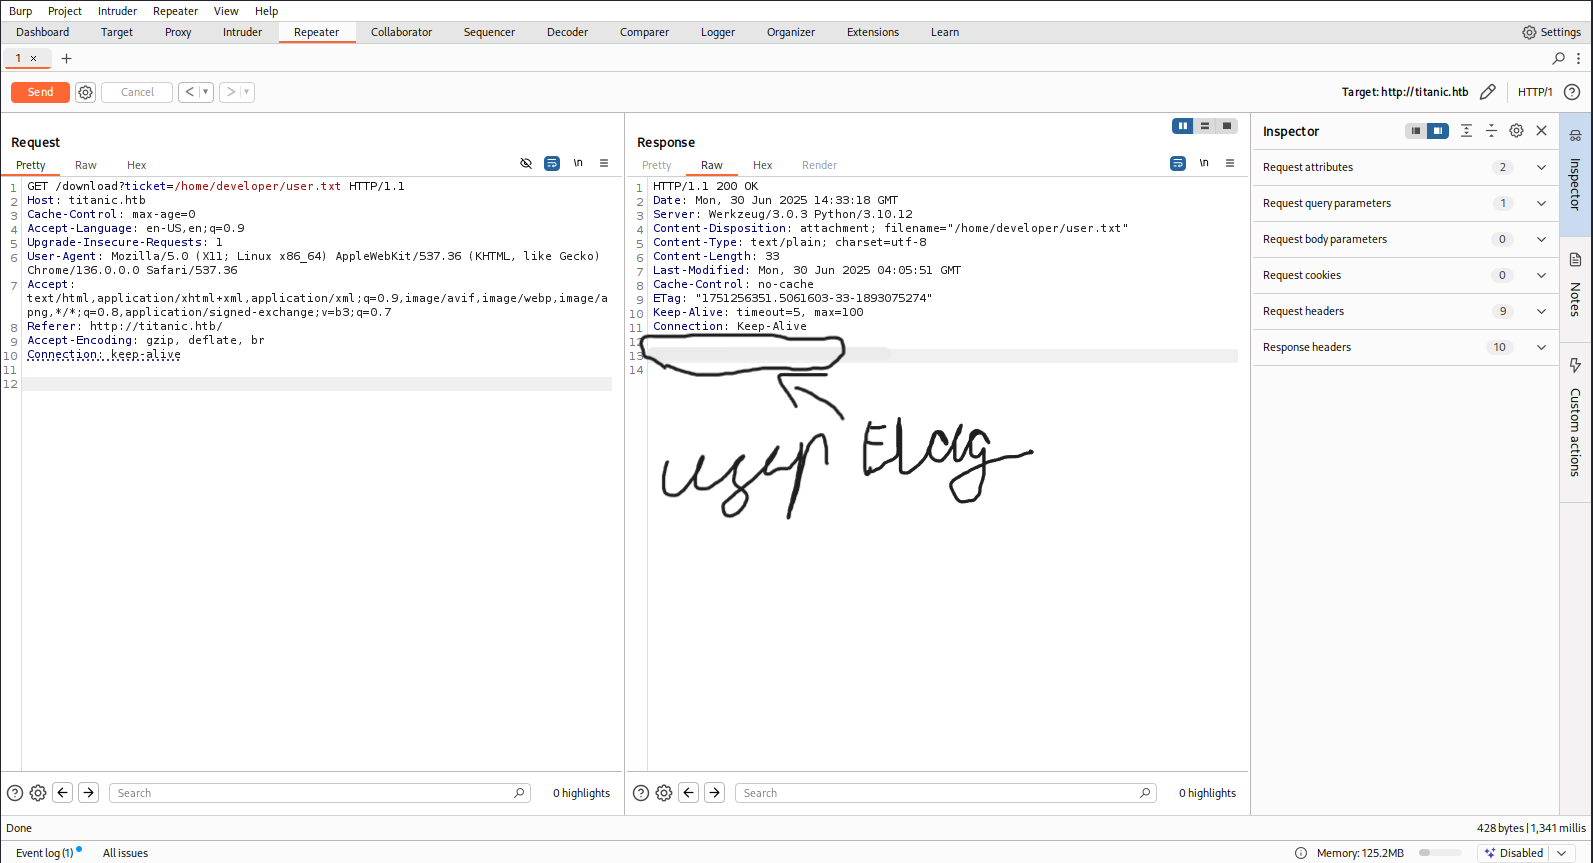Open Inspector in right sidebar
The width and height of the screenshot is (1593, 863).
pos(1575,174)
